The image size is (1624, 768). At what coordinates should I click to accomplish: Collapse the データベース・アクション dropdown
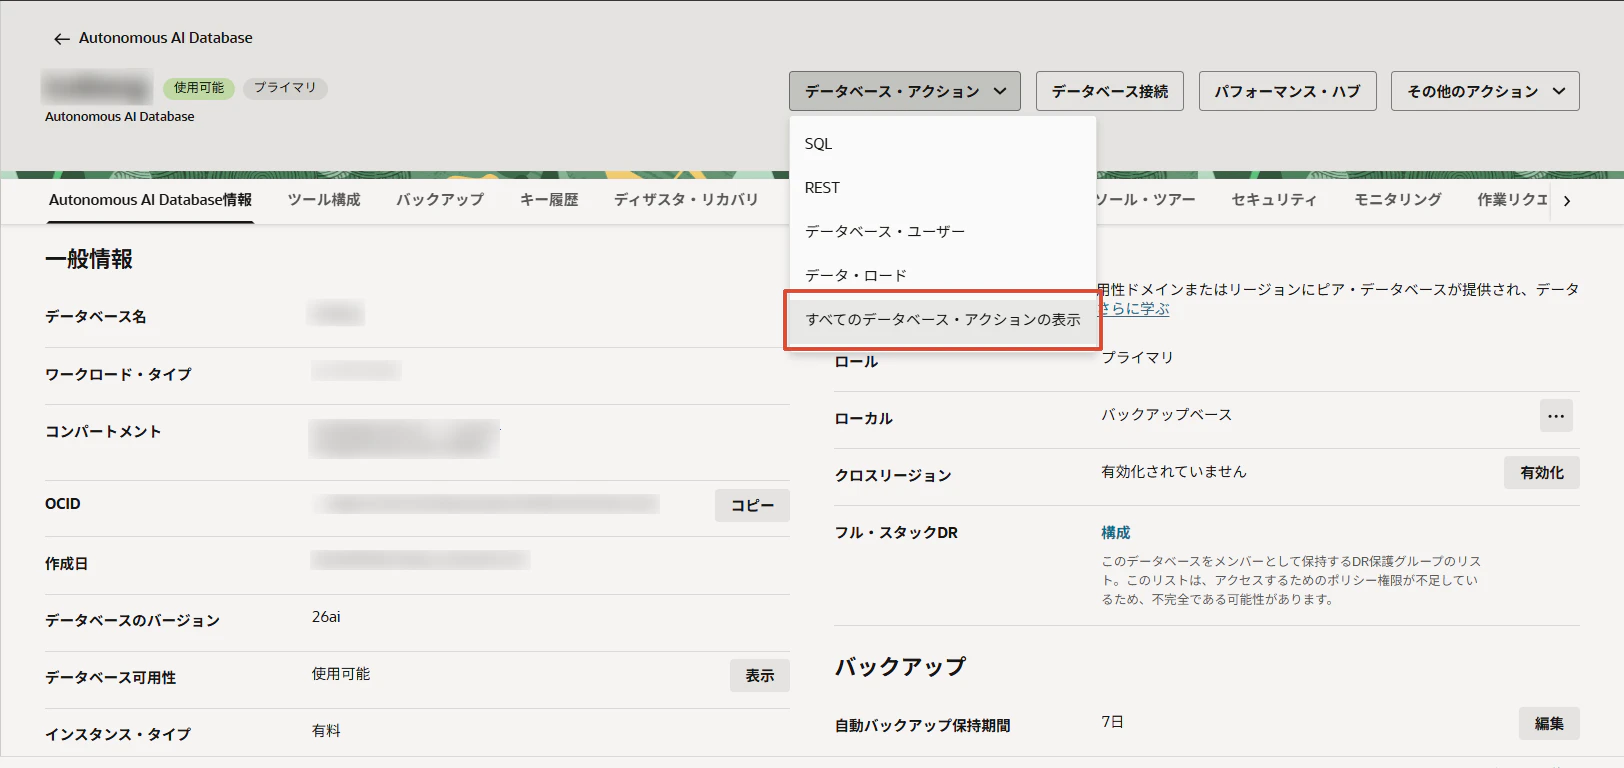904,91
